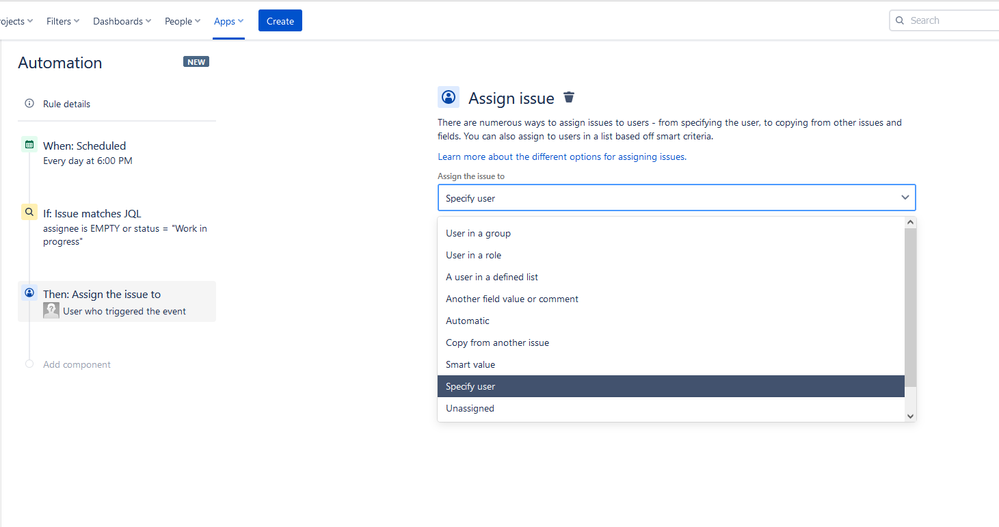
Task: Click the user avatar beside 'User who triggered'
Action: tap(51, 310)
